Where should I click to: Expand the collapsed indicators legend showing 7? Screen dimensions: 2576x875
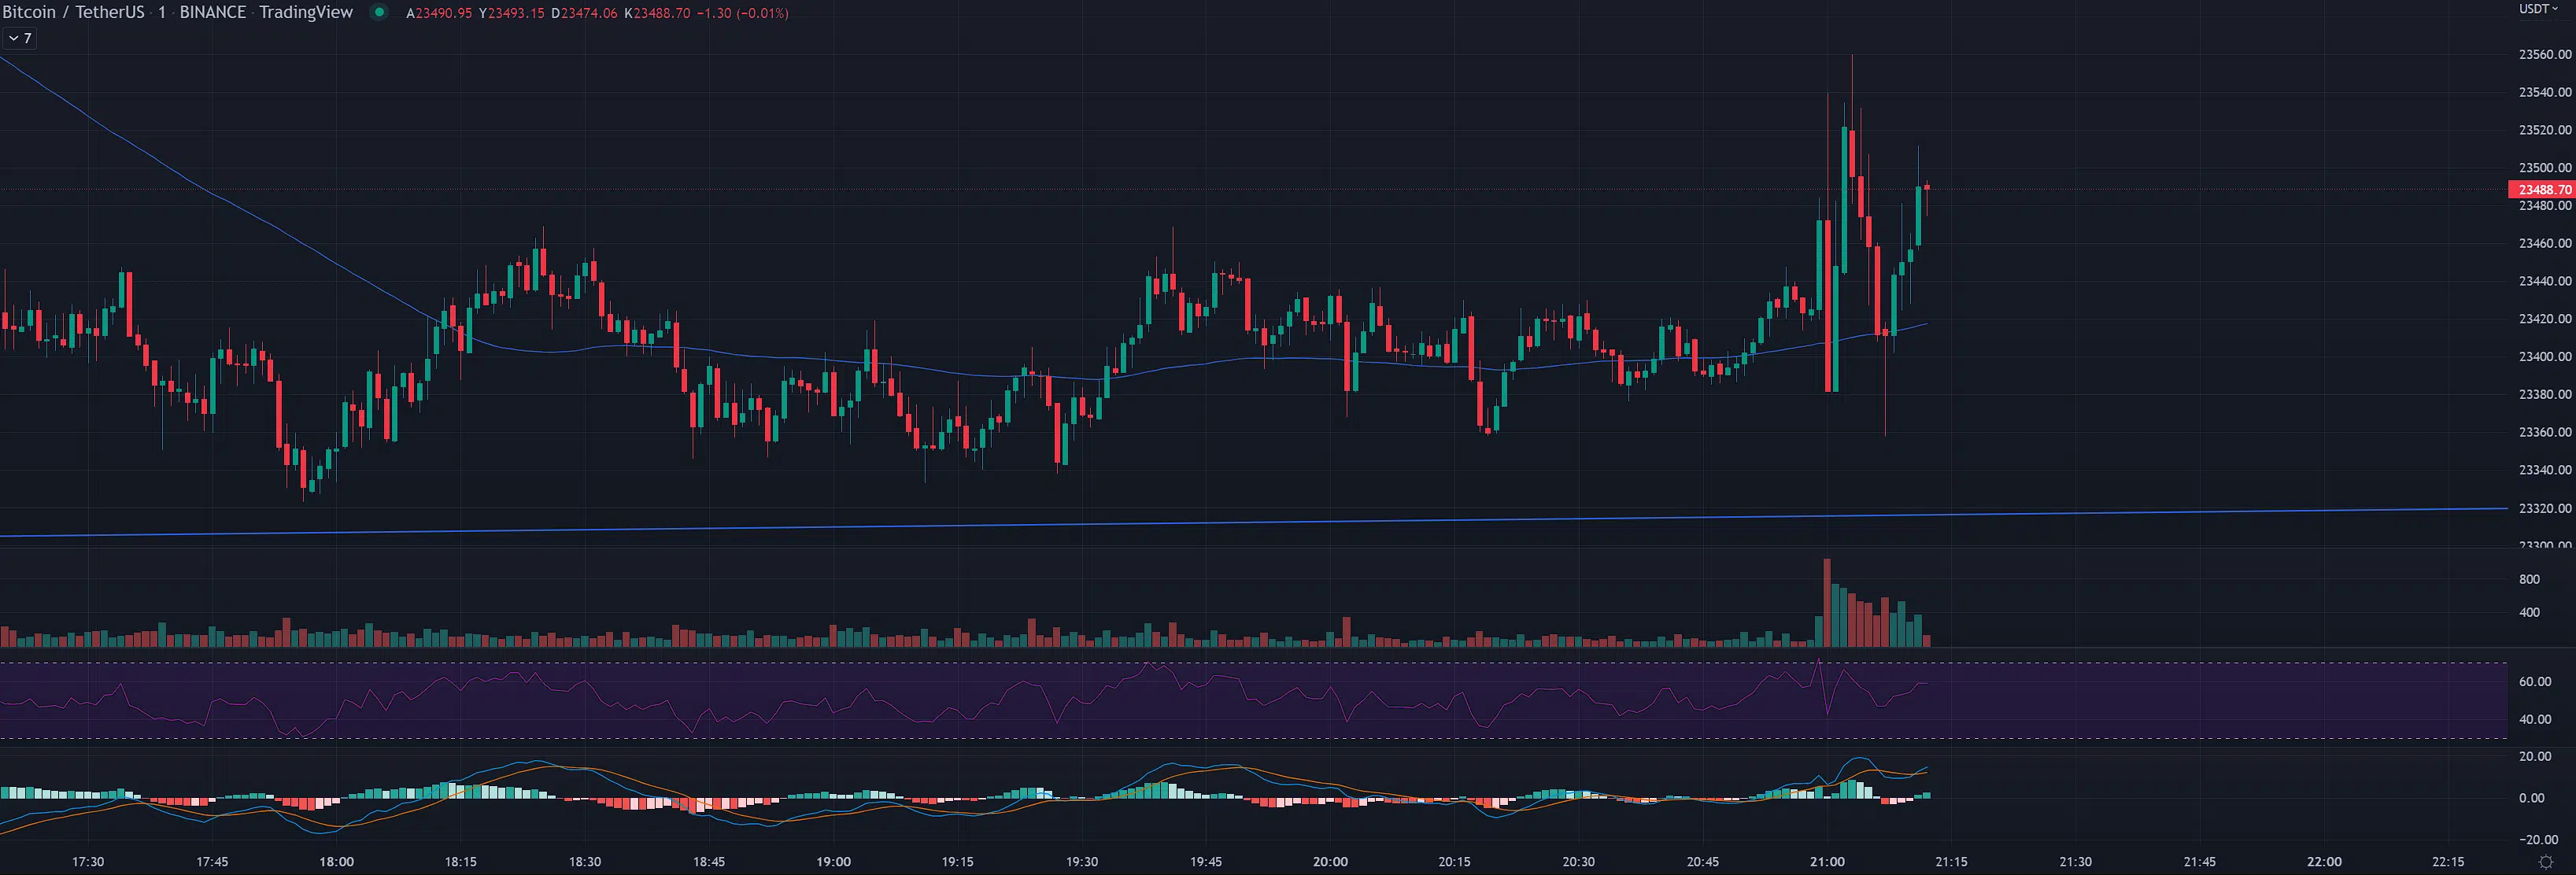pyautogui.click(x=20, y=38)
